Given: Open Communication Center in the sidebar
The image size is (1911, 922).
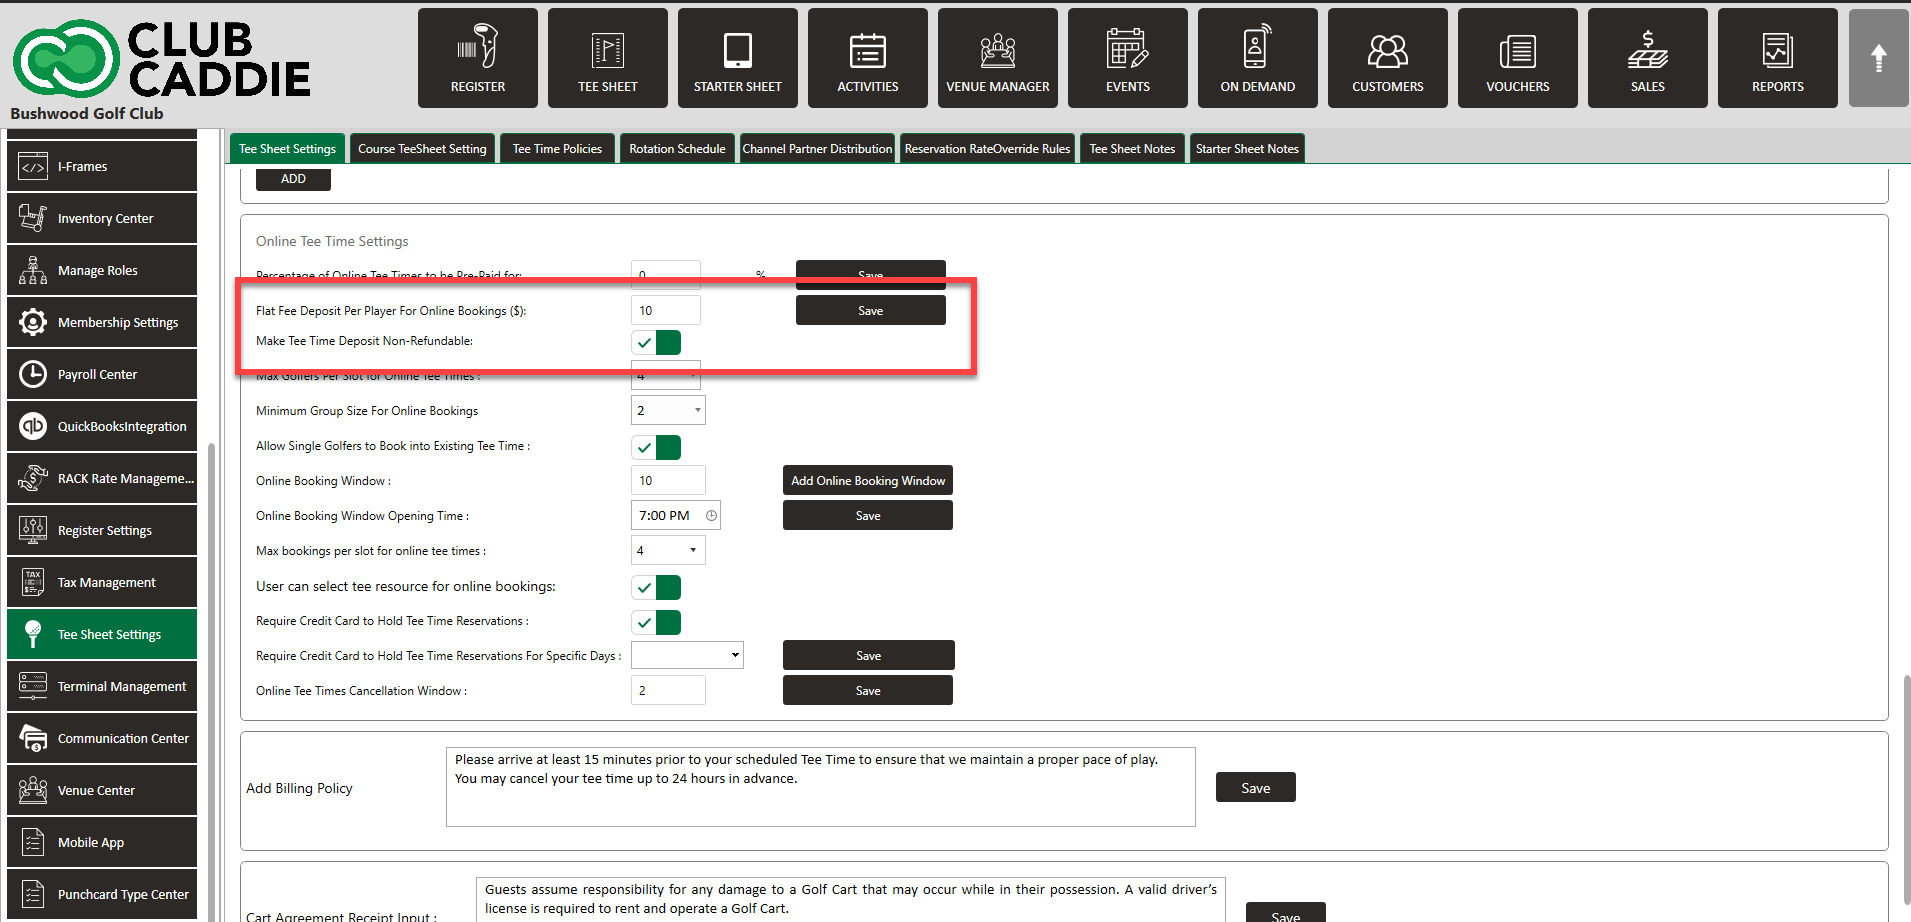Looking at the screenshot, I should (102, 738).
